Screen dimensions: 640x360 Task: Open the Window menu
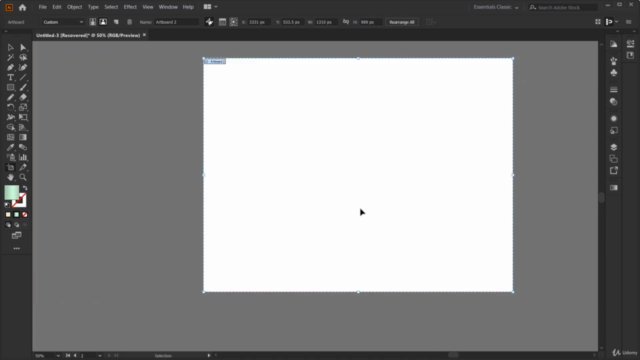tap(168, 7)
